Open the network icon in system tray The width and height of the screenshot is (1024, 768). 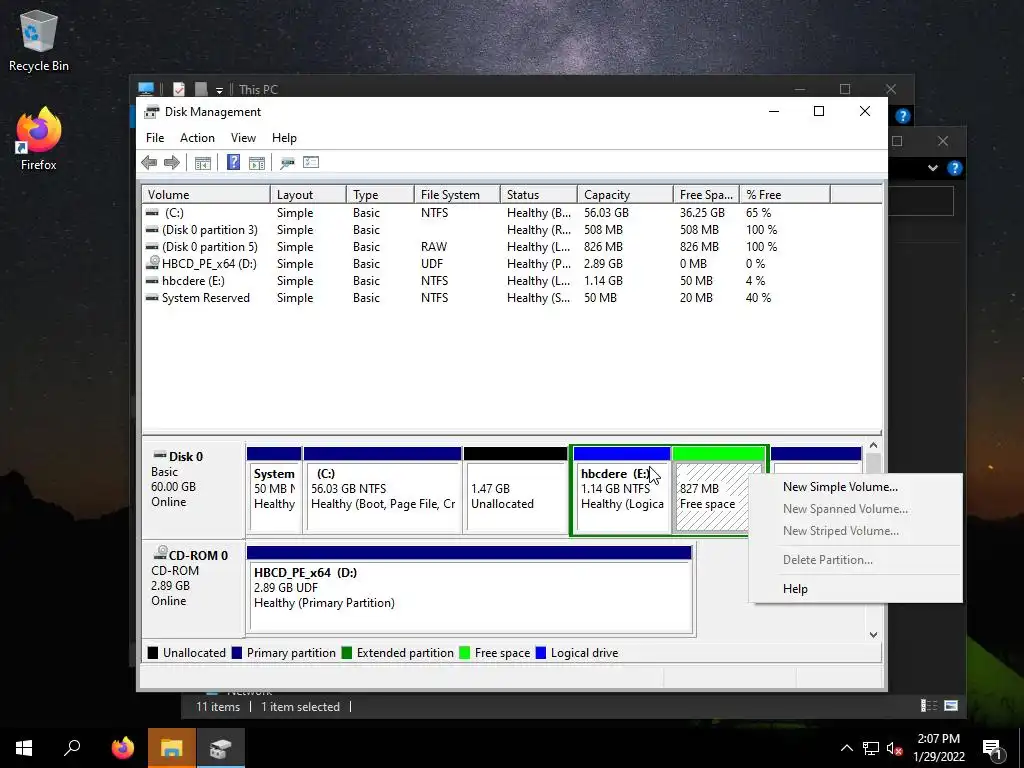coord(871,748)
